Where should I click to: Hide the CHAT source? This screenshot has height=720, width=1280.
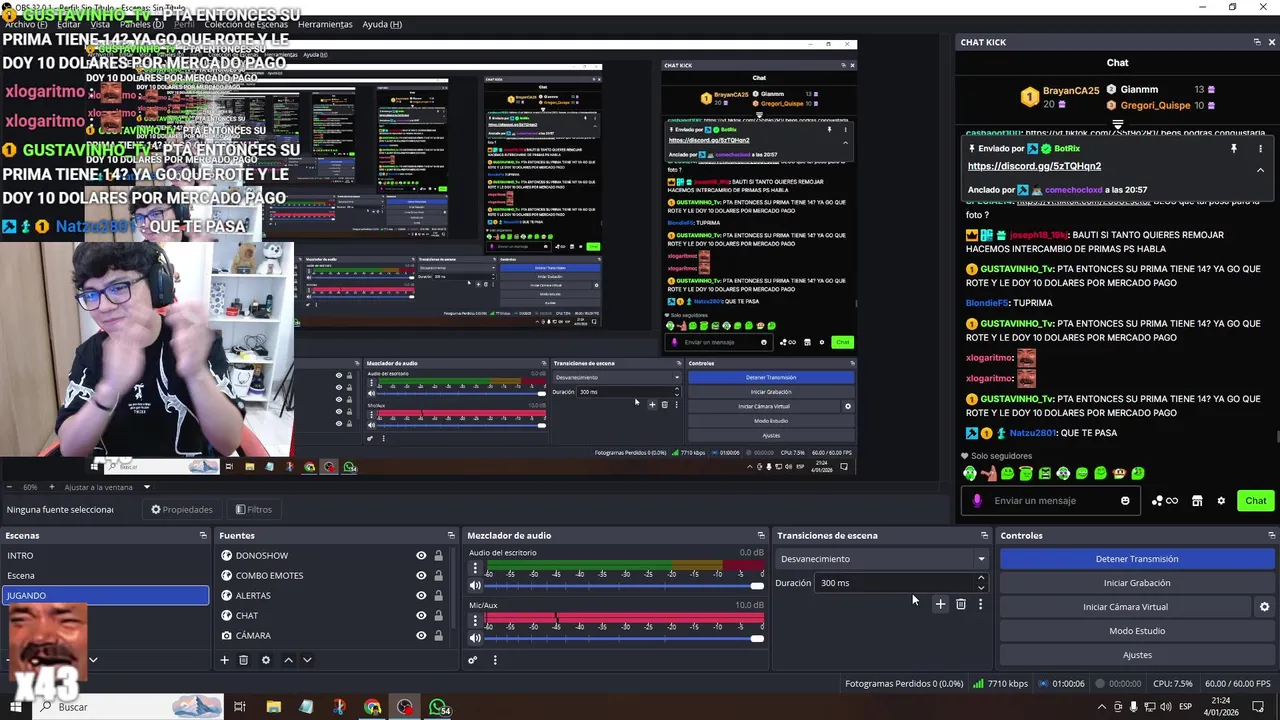click(x=421, y=616)
